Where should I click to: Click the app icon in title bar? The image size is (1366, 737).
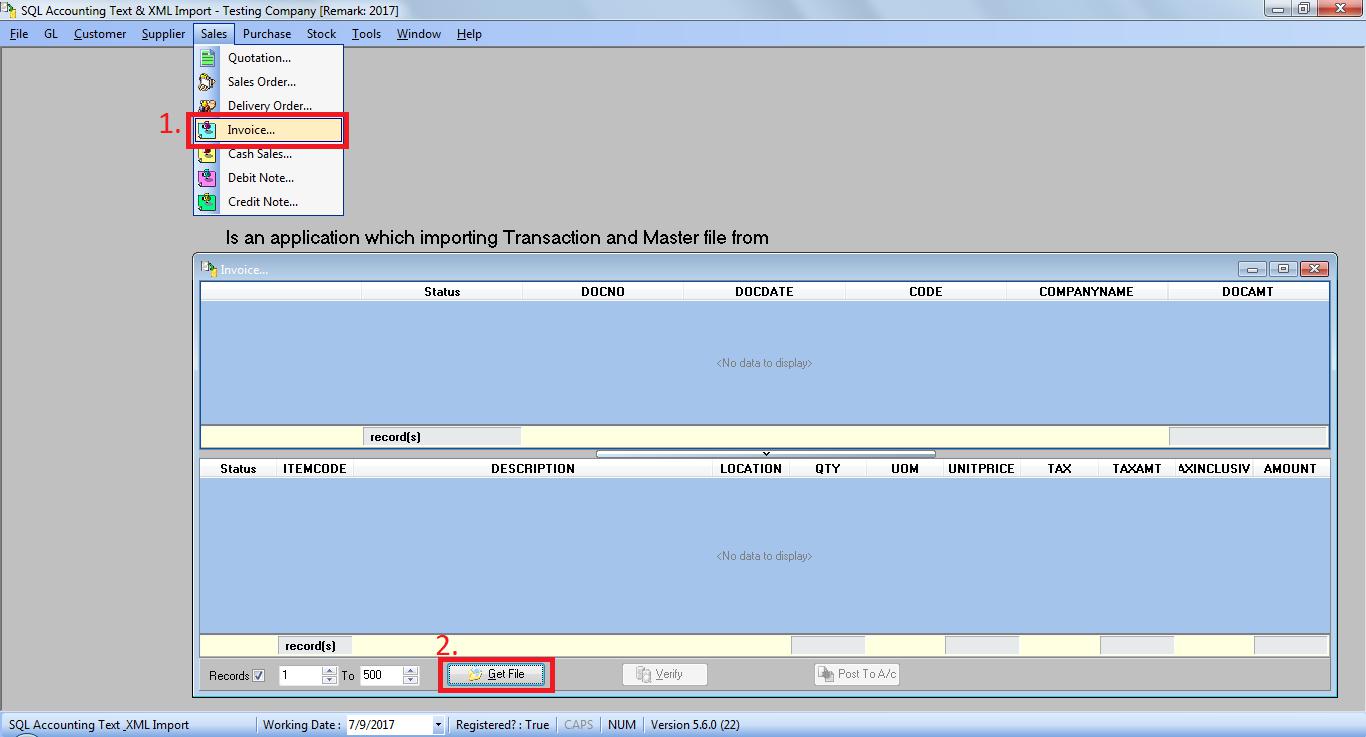click(9, 10)
